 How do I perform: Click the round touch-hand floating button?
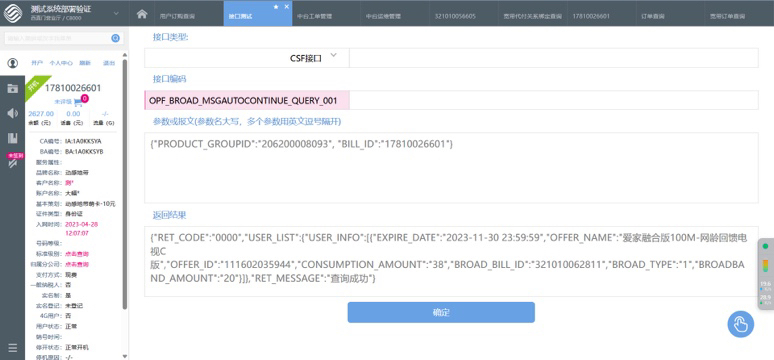tap(740, 324)
